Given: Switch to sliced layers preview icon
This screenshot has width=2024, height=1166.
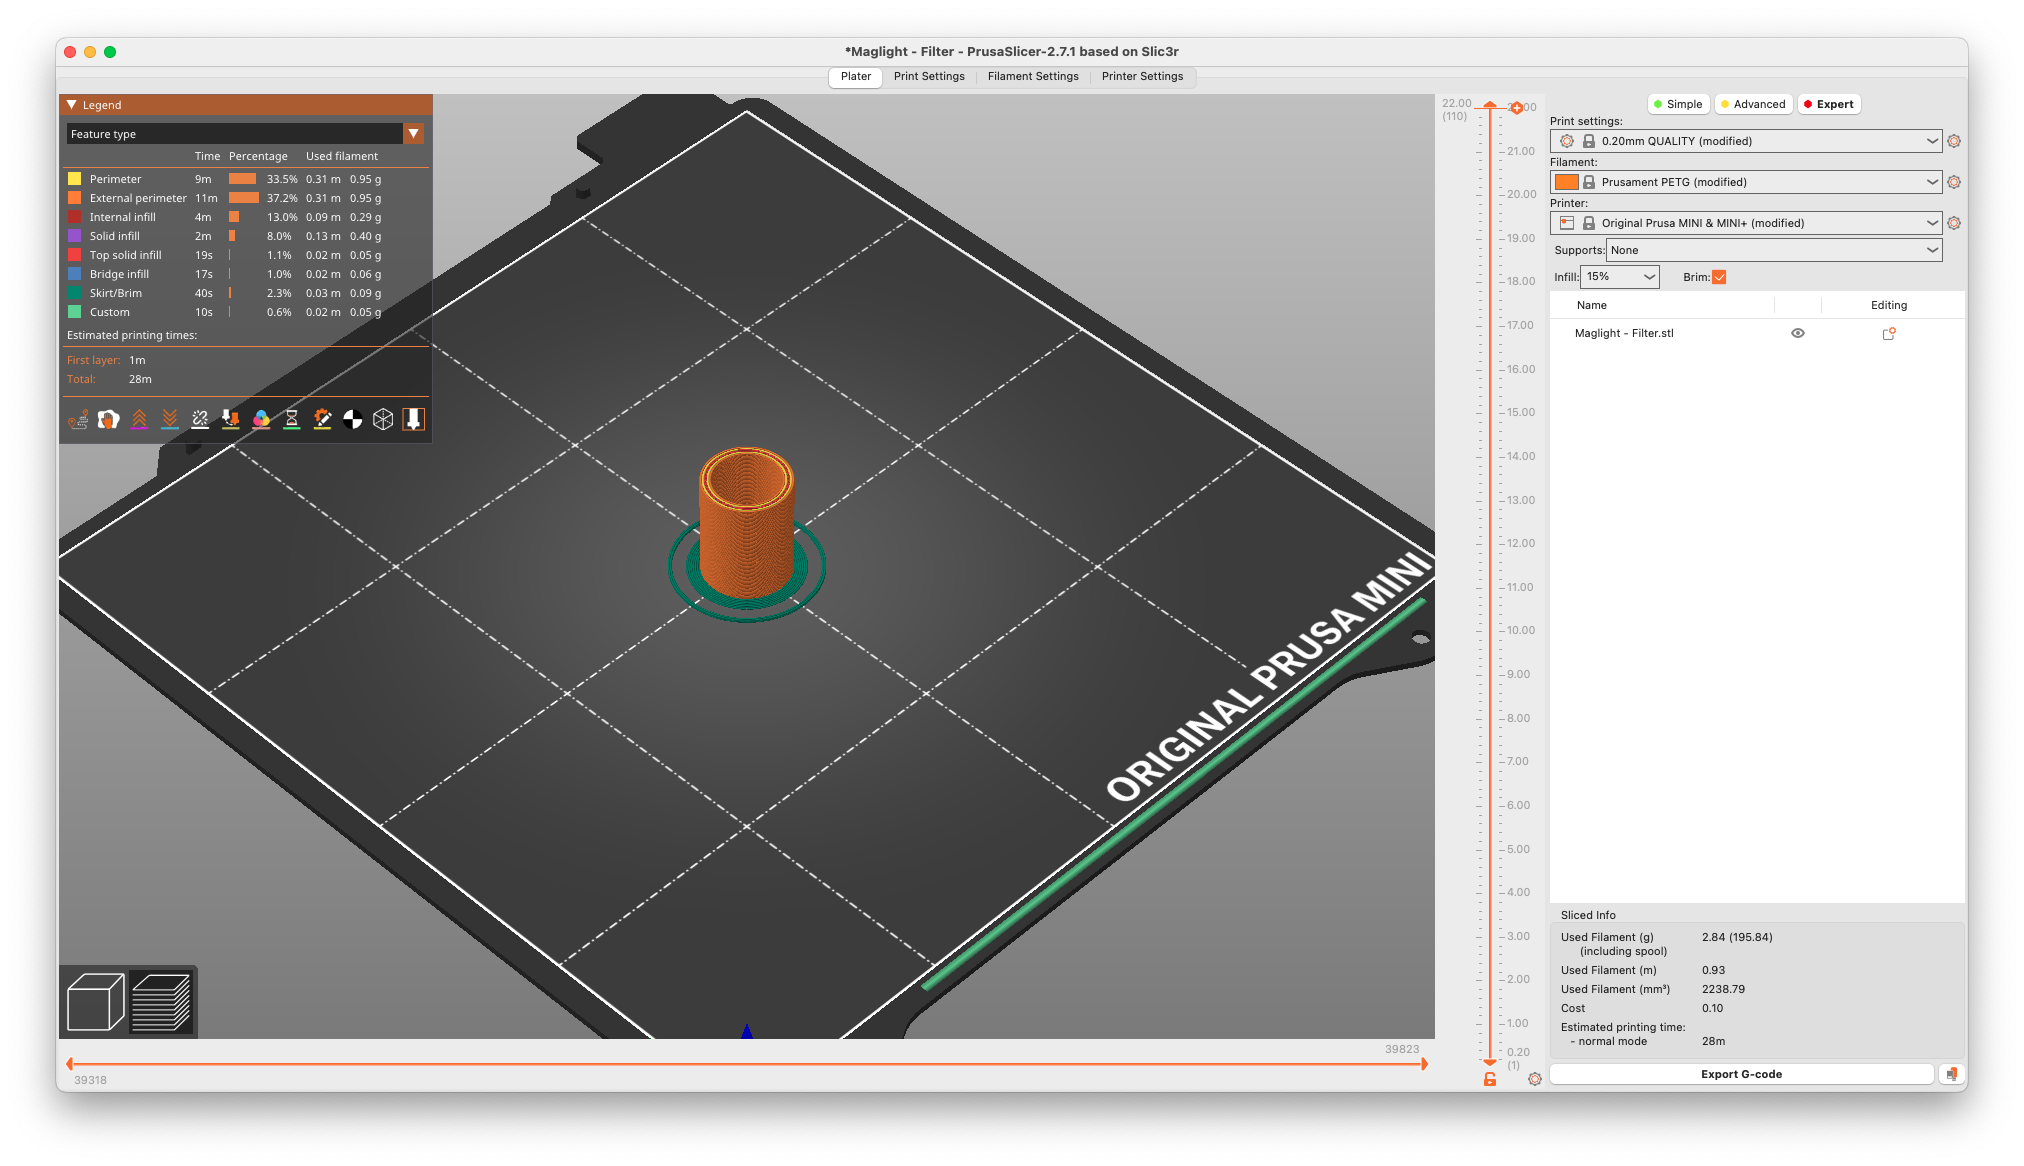Looking at the screenshot, I should 161,1001.
